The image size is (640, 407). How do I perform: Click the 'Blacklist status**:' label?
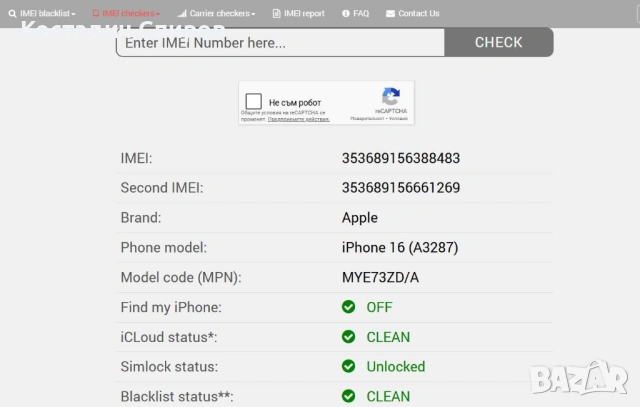click(177, 396)
